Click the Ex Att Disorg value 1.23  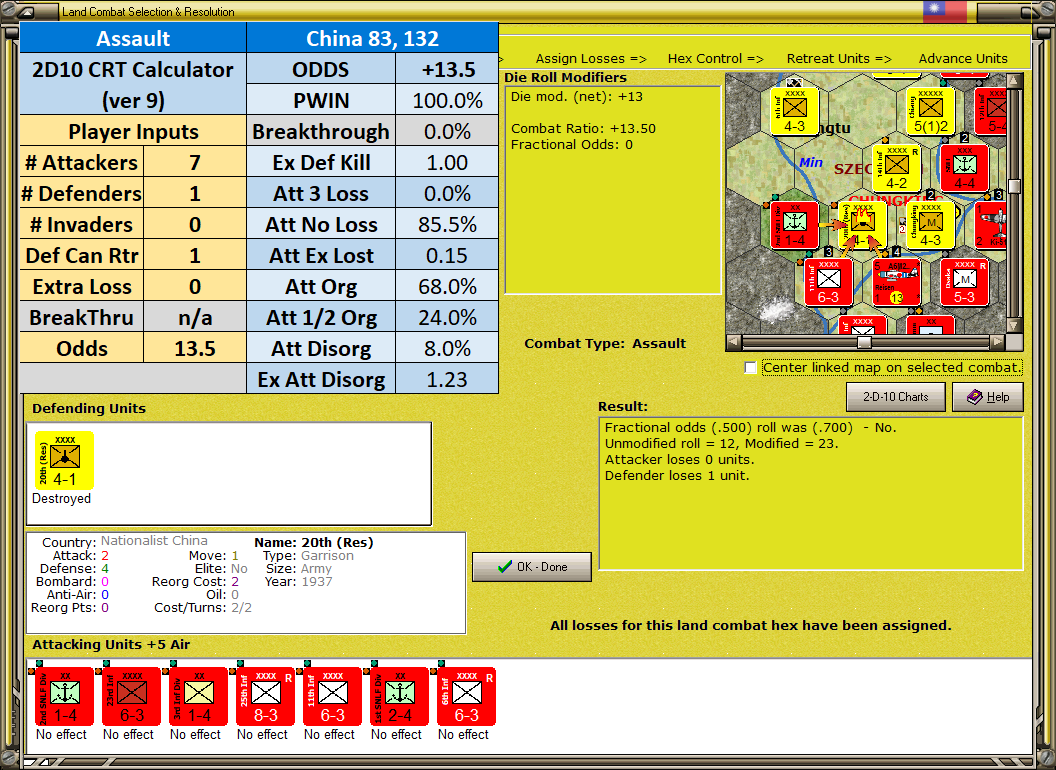pyautogui.click(x=447, y=379)
